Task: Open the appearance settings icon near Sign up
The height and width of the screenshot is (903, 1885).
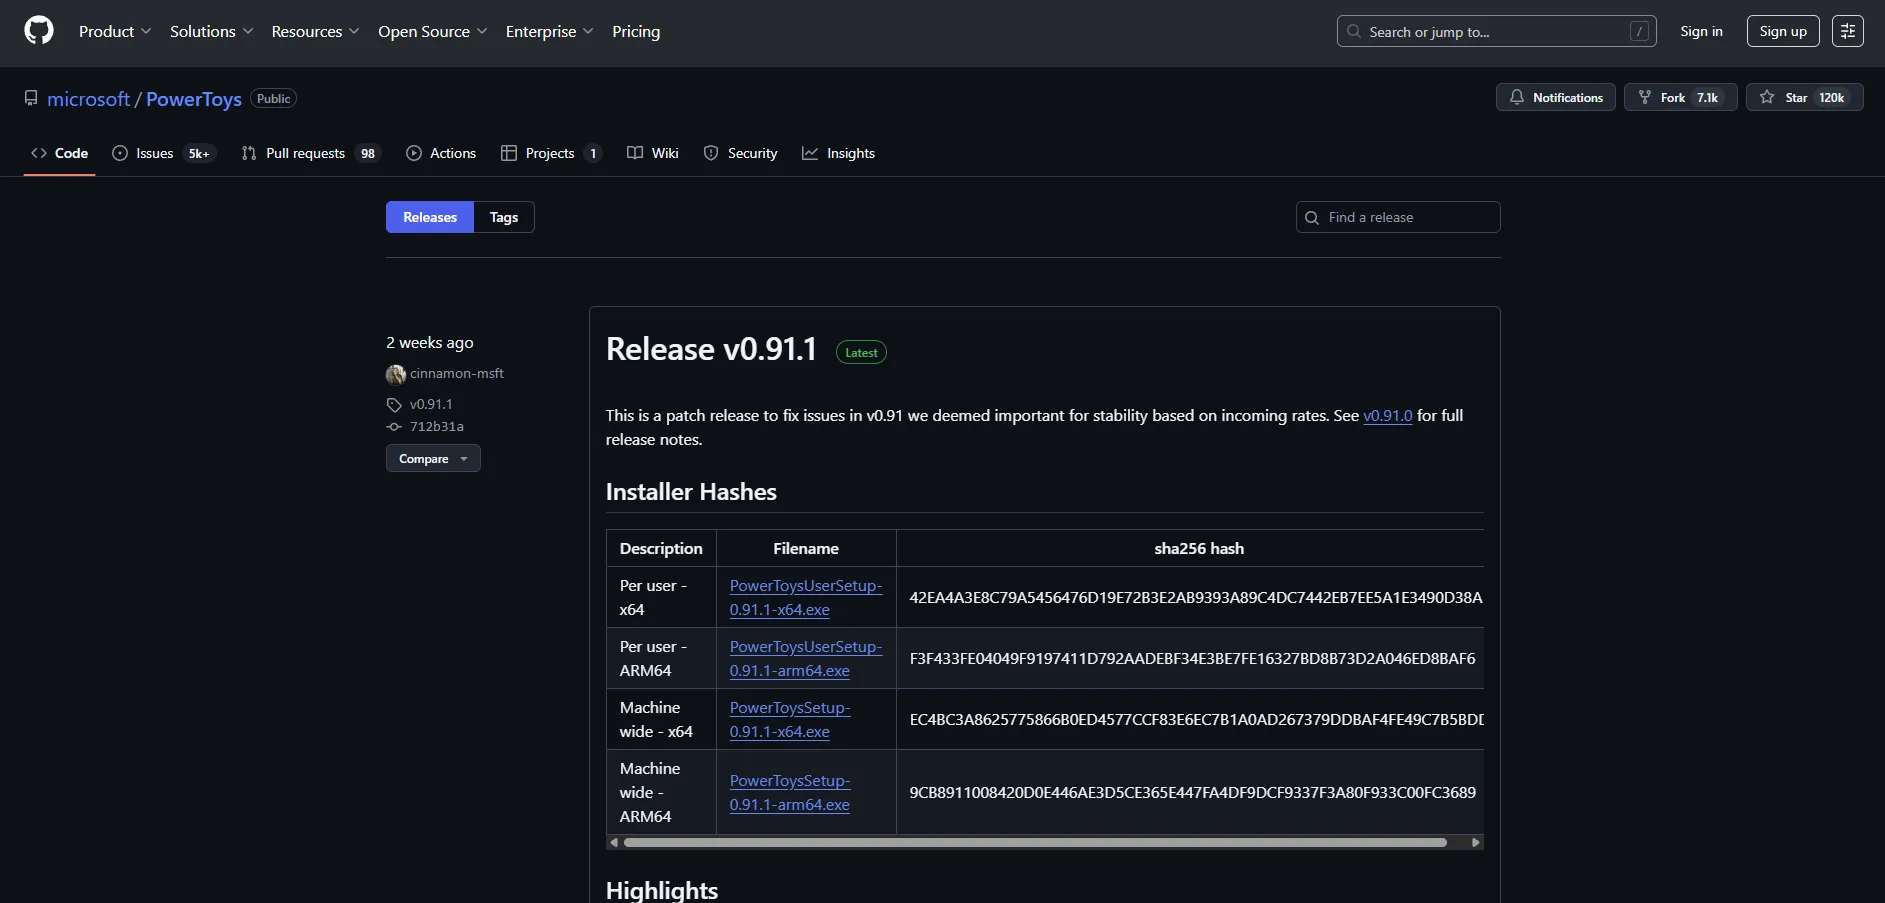Action: 1848,31
